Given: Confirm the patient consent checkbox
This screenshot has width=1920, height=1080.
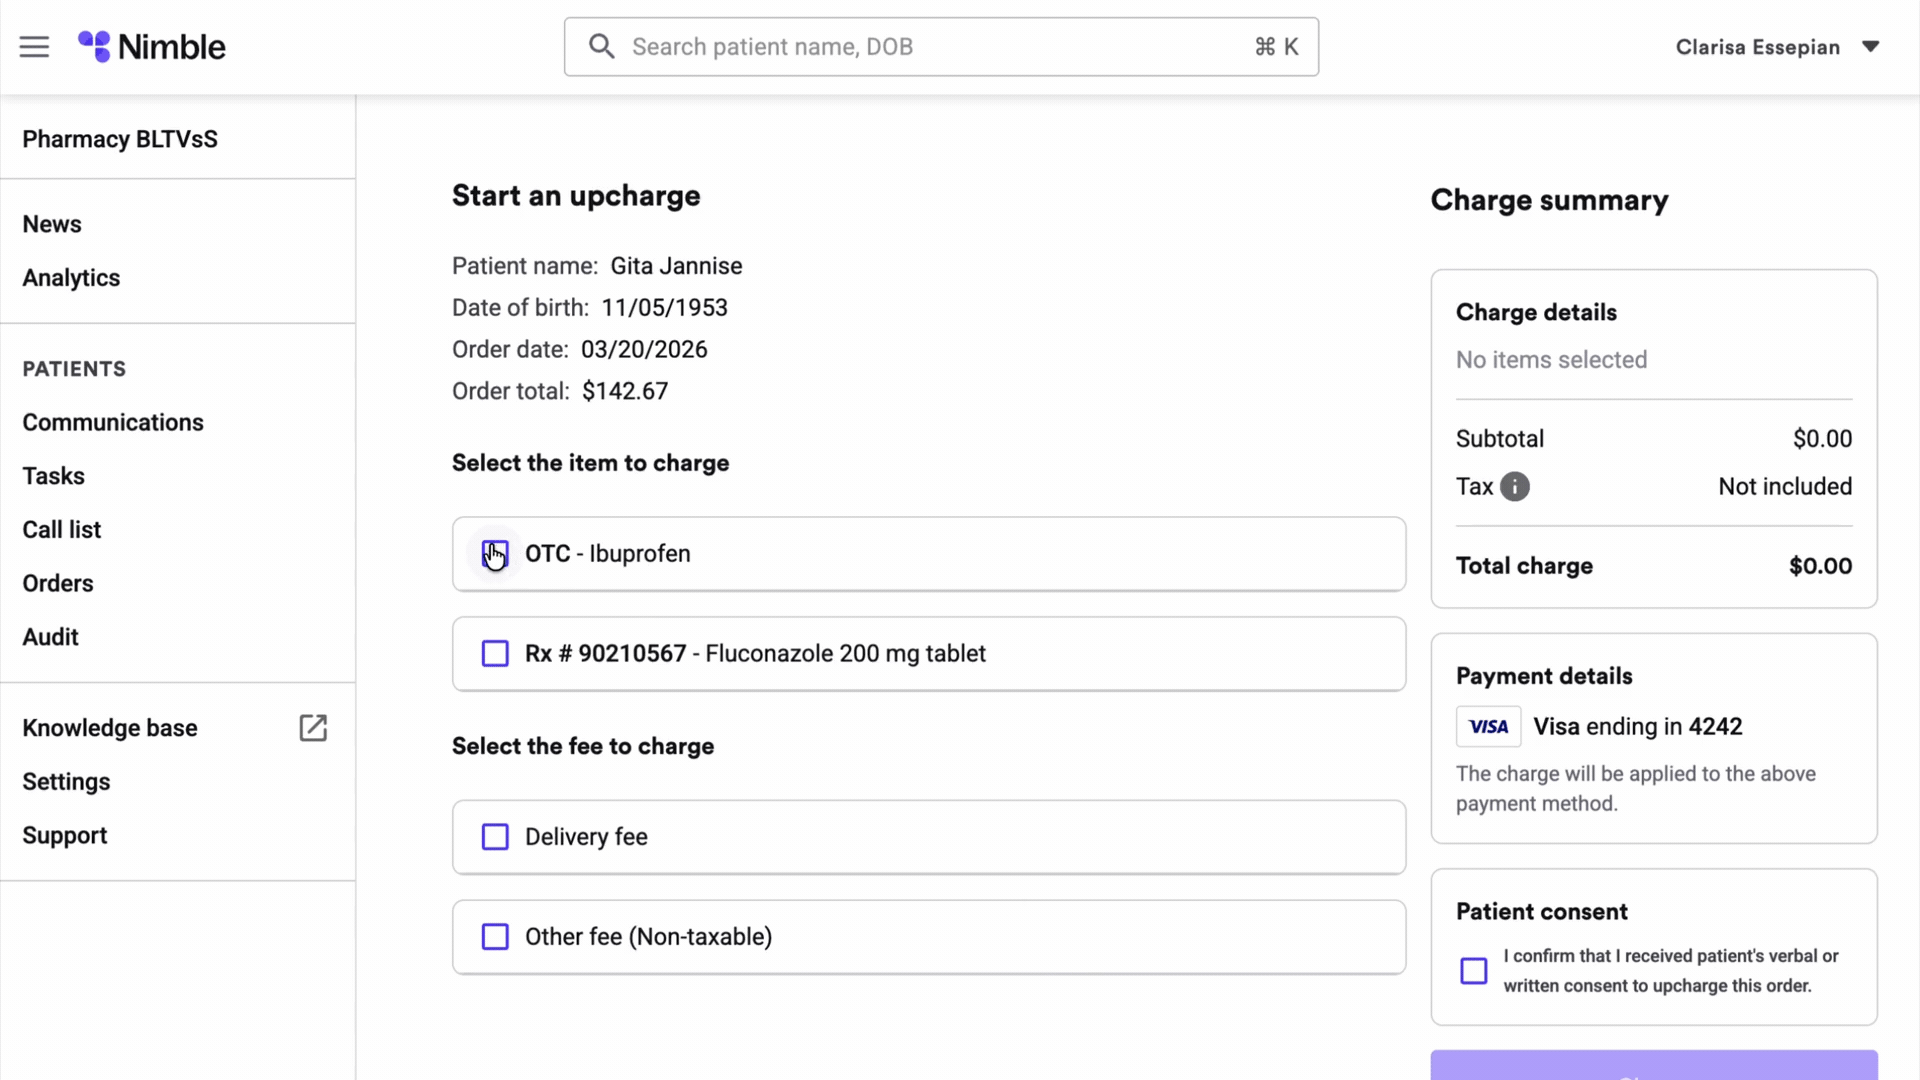Looking at the screenshot, I should point(1473,971).
